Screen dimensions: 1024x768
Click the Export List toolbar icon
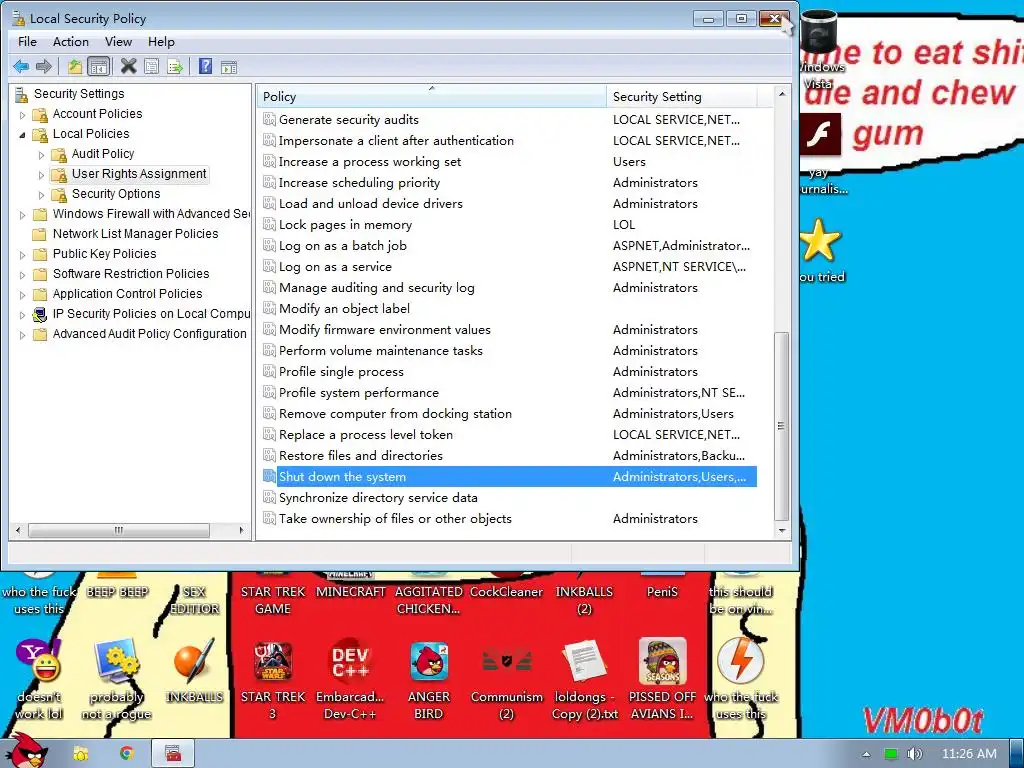pyautogui.click(x=175, y=66)
